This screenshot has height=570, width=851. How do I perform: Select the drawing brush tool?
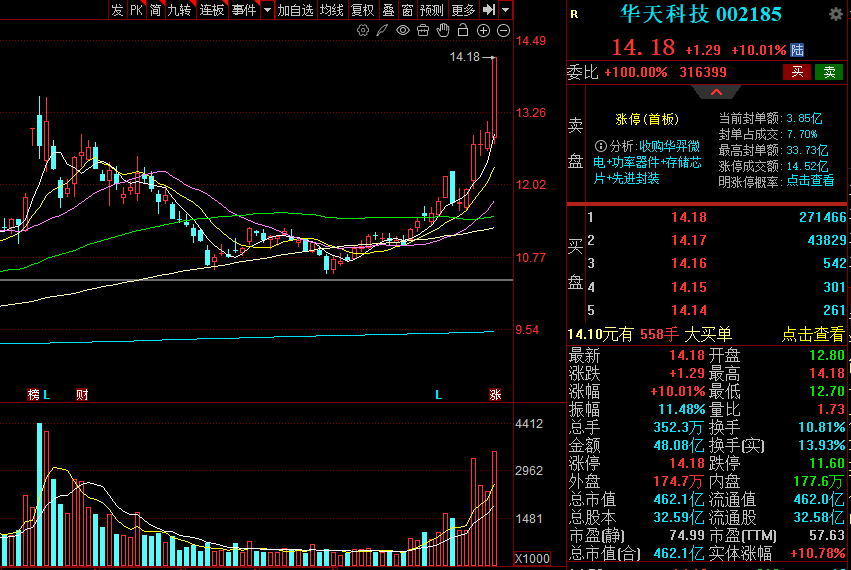[x=383, y=31]
